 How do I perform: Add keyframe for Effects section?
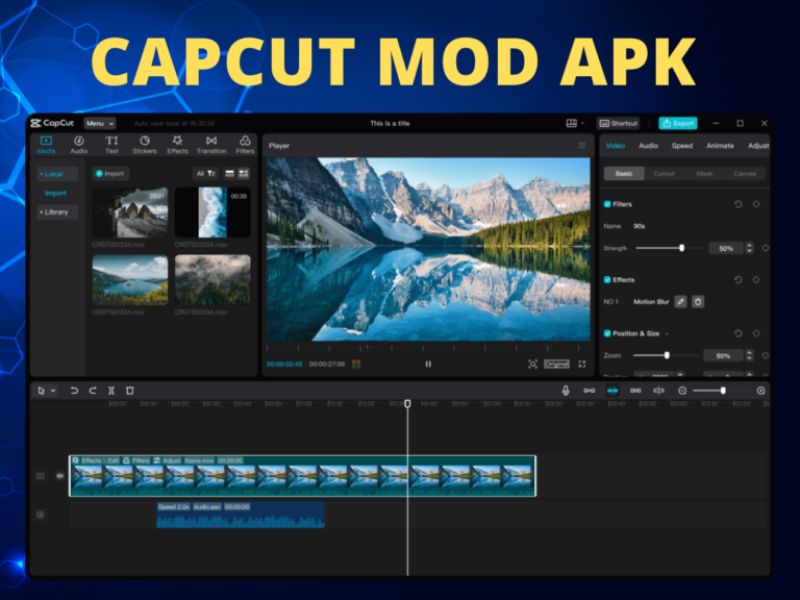[x=756, y=280]
